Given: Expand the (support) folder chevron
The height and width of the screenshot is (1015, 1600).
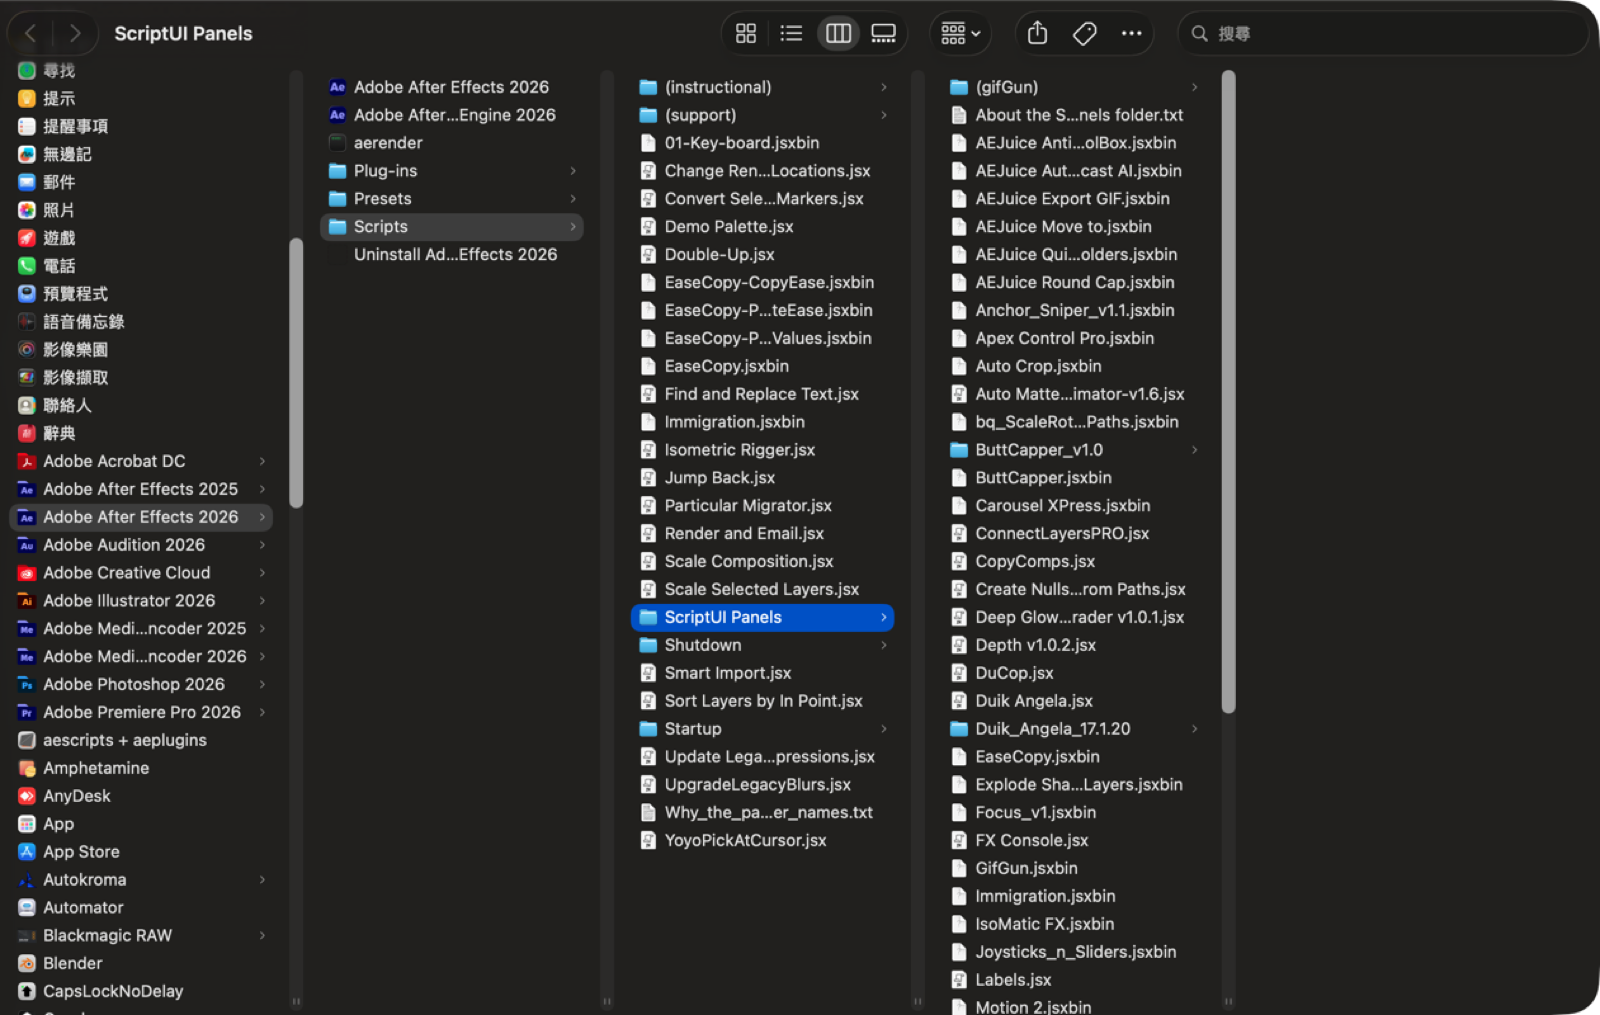Looking at the screenshot, I should 884,116.
